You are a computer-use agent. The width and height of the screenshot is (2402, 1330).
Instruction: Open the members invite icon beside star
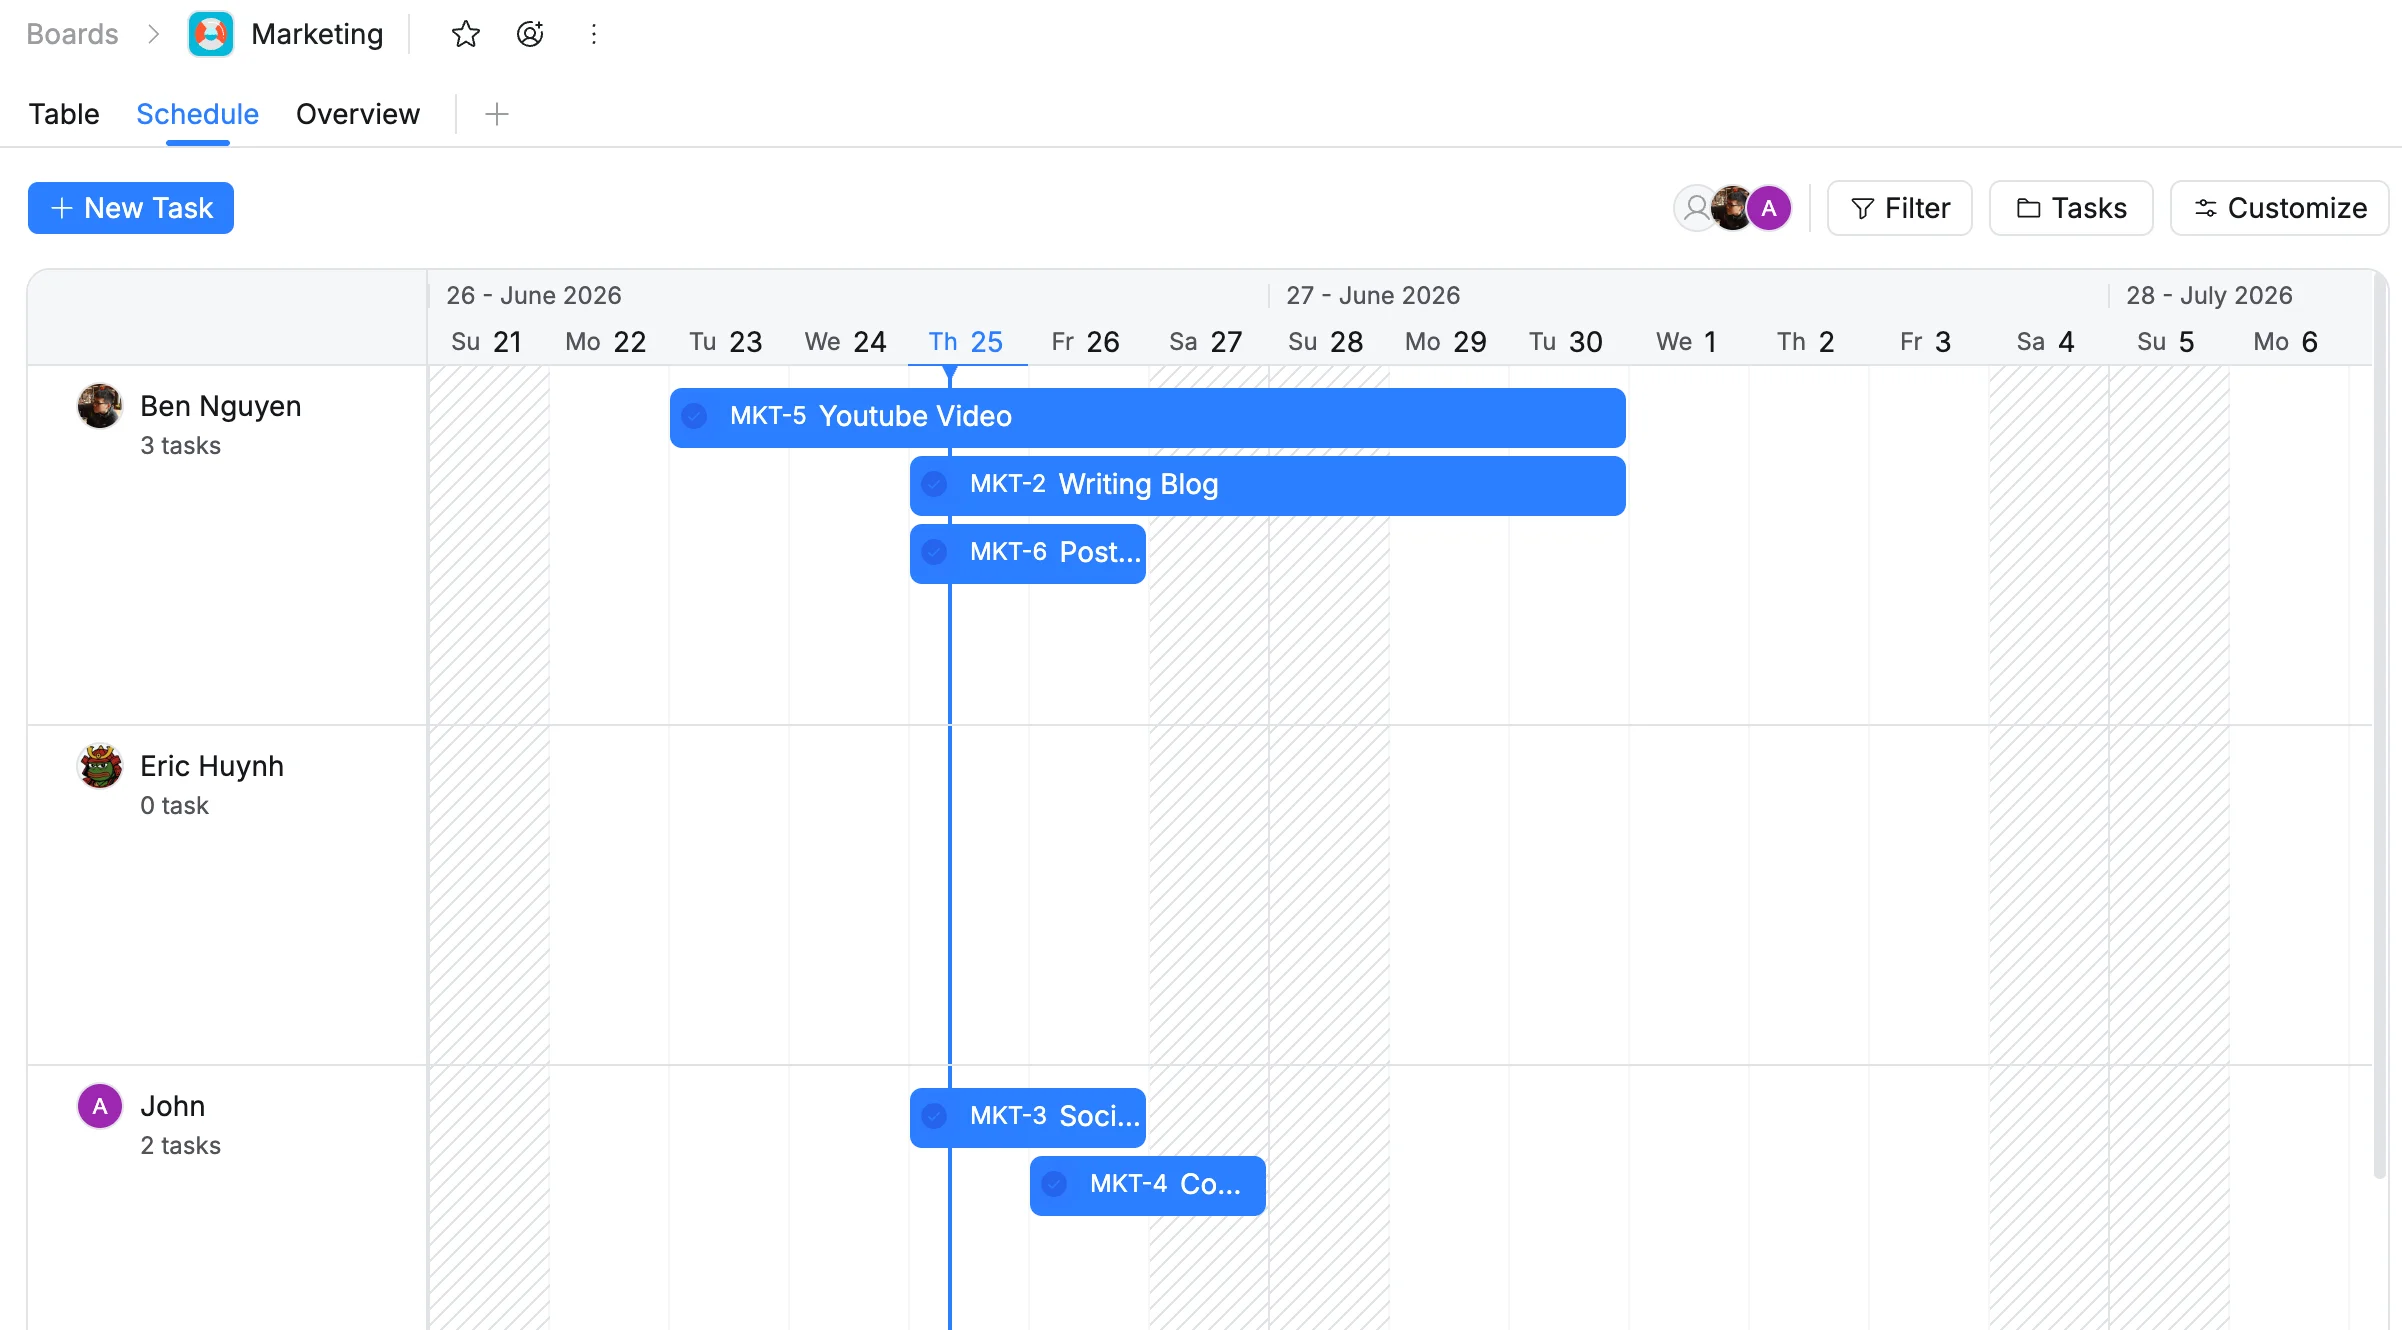pyautogui.click(x=530, y=34)
